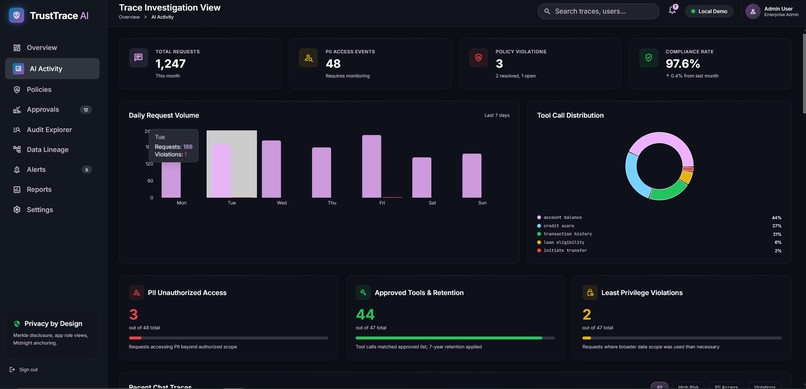
Task: Click the Wed bar in Daily Request Volume
Action: point(271,169)
